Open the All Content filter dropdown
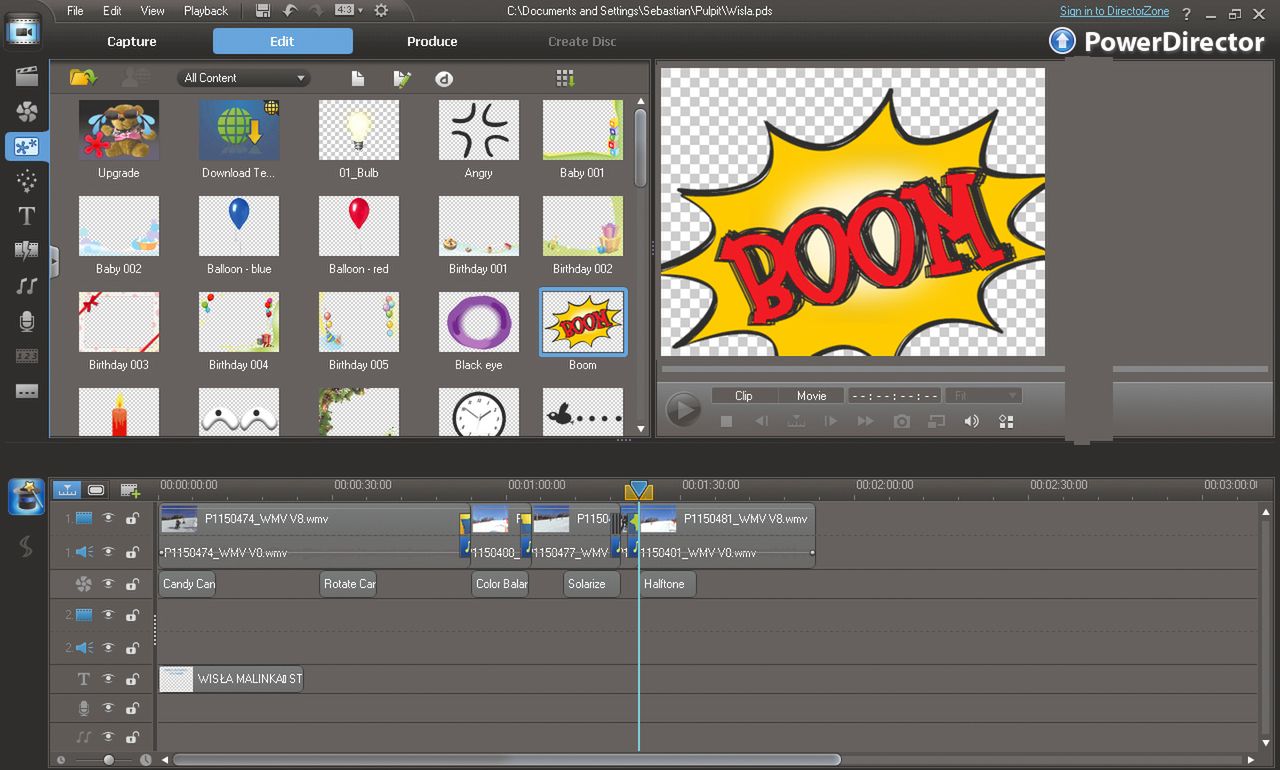The height and width of the screenshot is (770, 1280). 243,78
